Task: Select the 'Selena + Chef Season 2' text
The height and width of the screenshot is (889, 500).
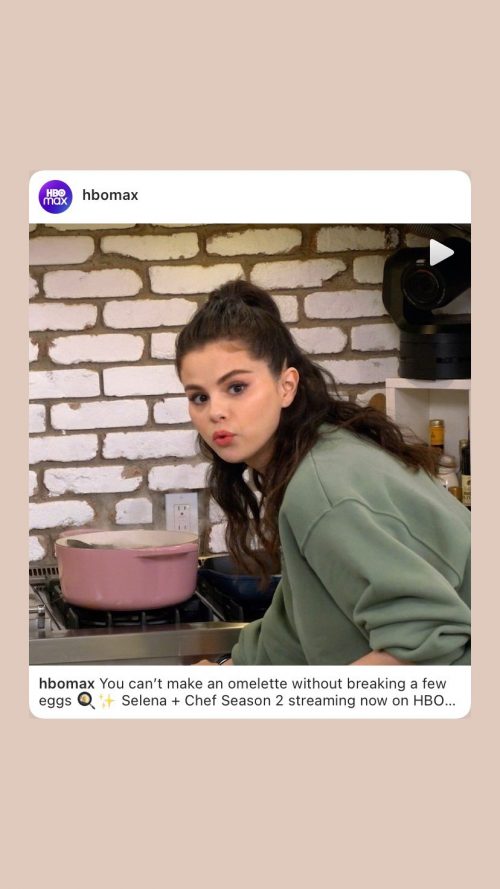Action: 202,701
